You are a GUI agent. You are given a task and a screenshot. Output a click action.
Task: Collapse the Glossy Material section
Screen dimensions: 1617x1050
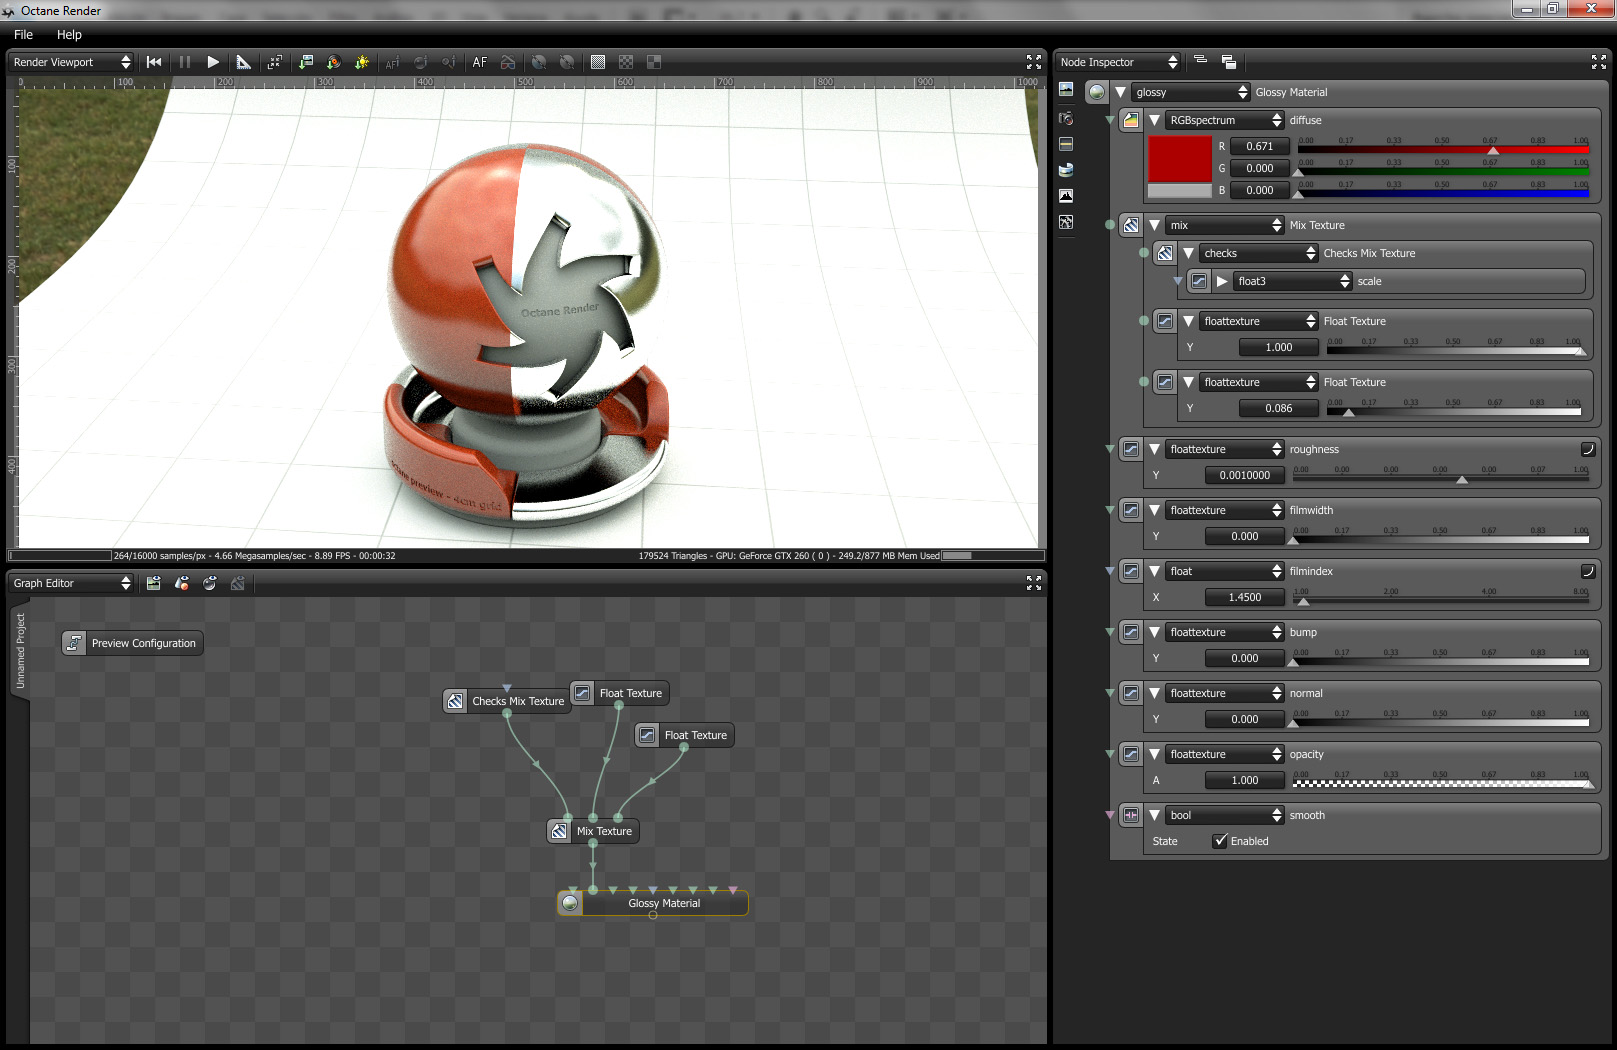tap(1121, 92)
